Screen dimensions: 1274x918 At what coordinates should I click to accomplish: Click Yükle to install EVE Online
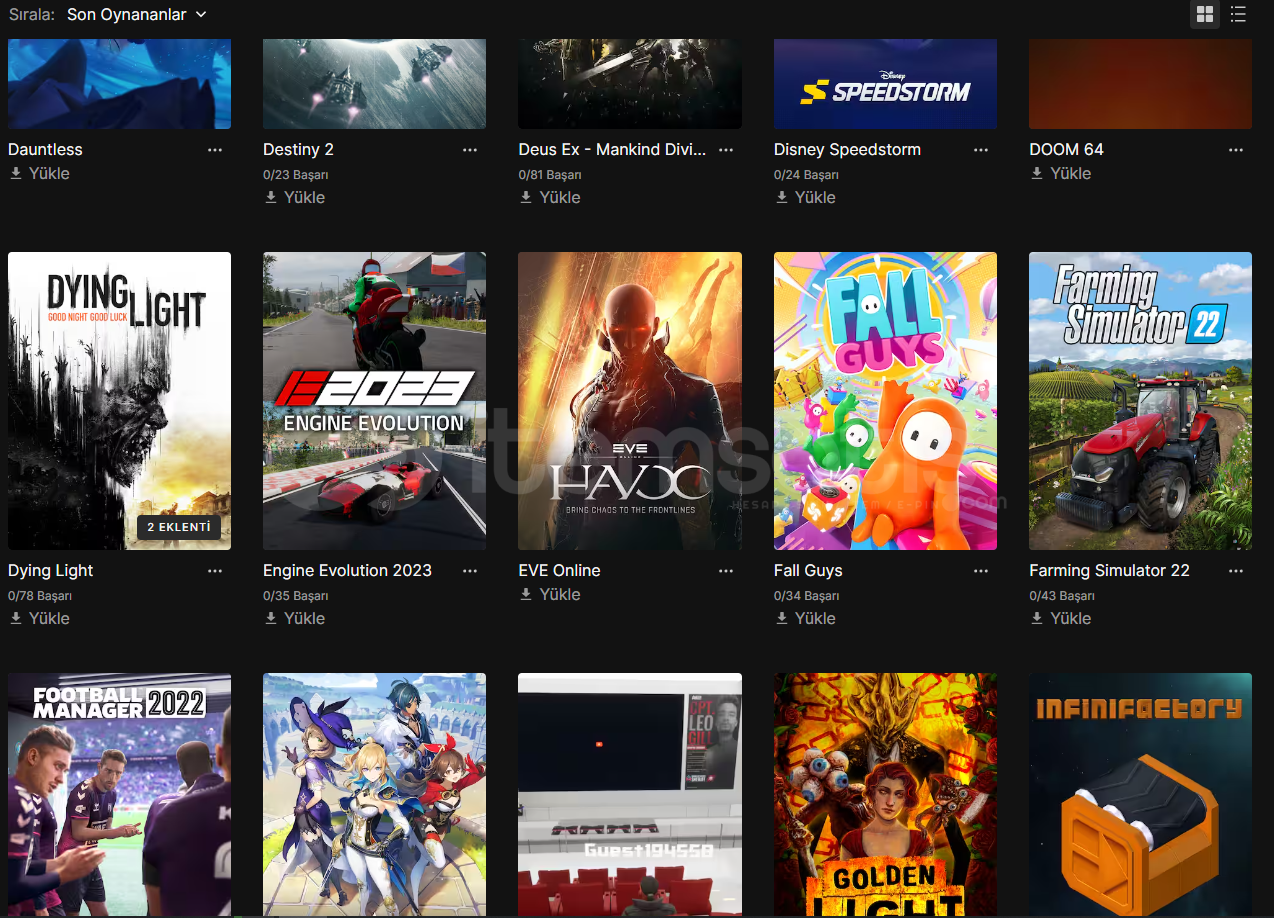(x=550, y=594)
